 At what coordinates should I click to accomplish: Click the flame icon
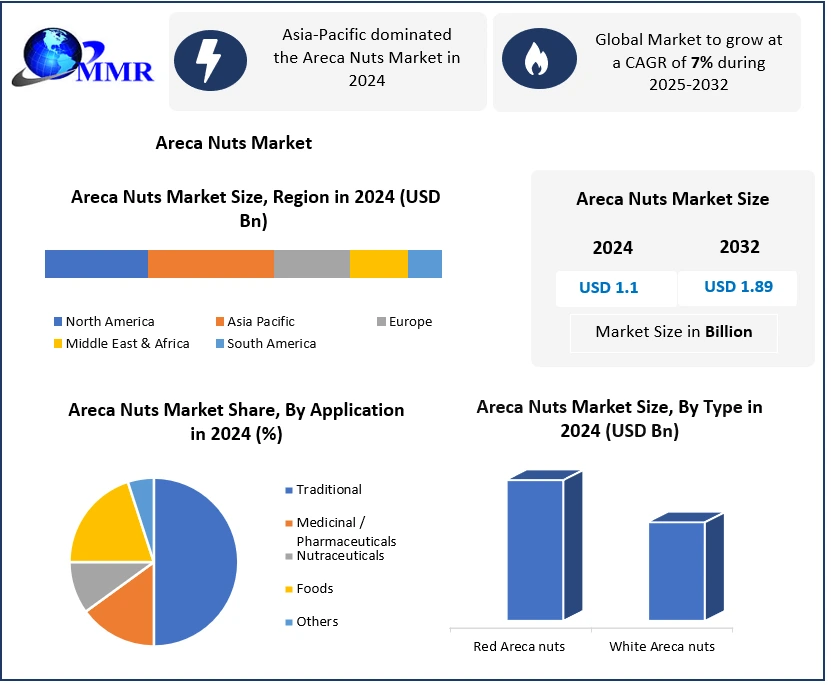coord(537,61)
